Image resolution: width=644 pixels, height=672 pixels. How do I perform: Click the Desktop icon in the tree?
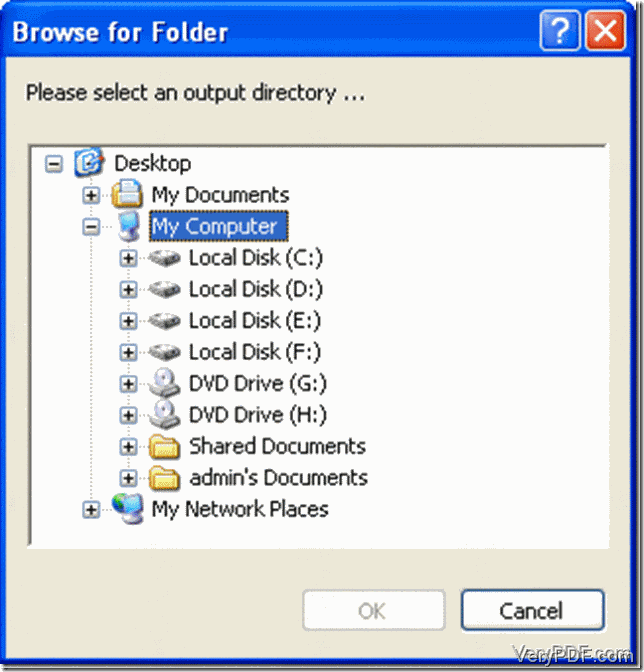tap(89, 163)
